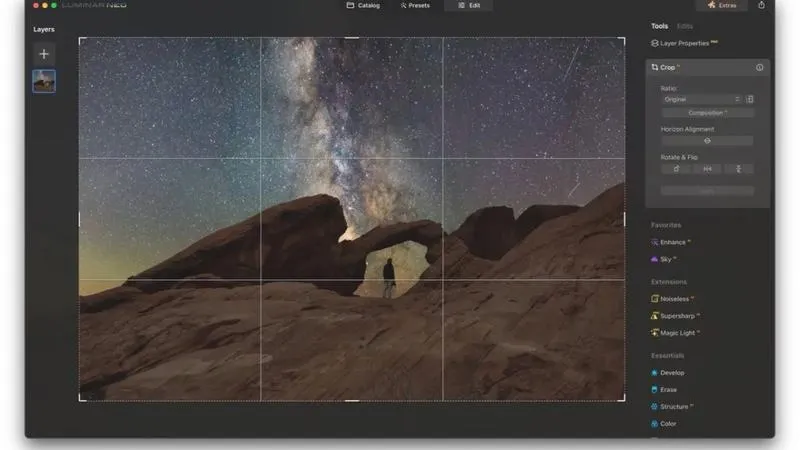
Task: Click the Horizon Alignment button
Action: click(x=708, y=141)
